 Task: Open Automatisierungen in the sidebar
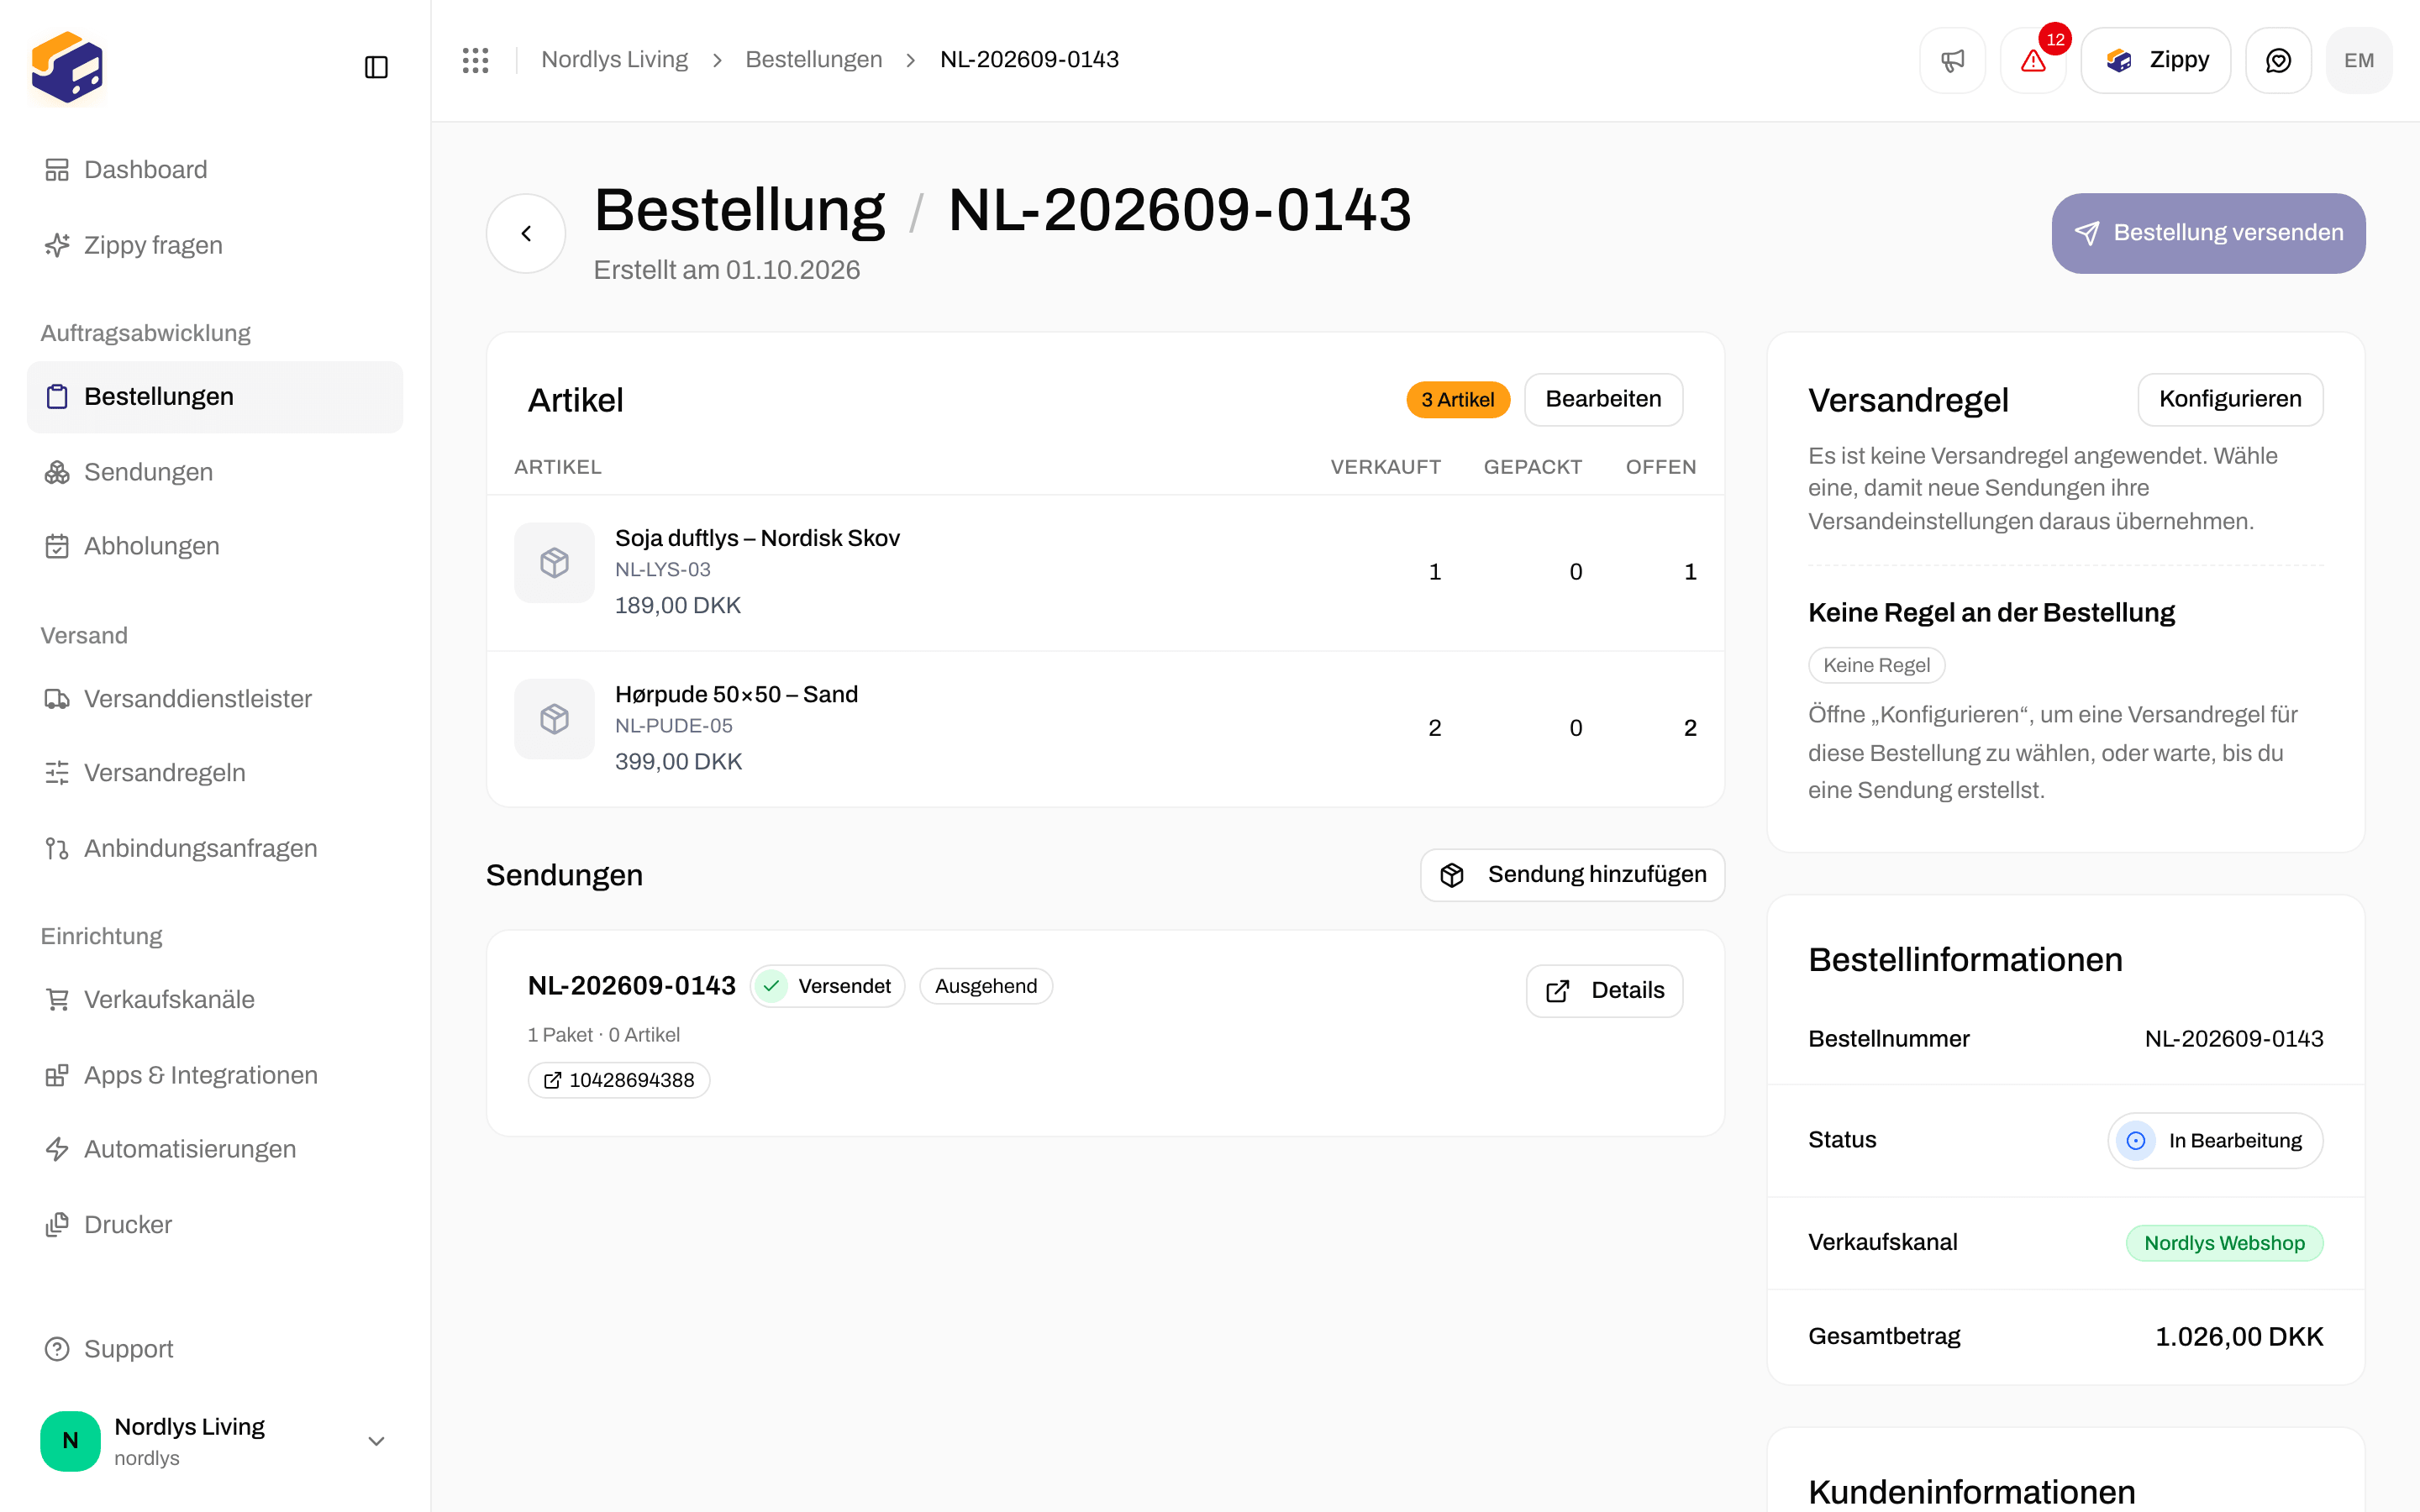(215, 1149)
